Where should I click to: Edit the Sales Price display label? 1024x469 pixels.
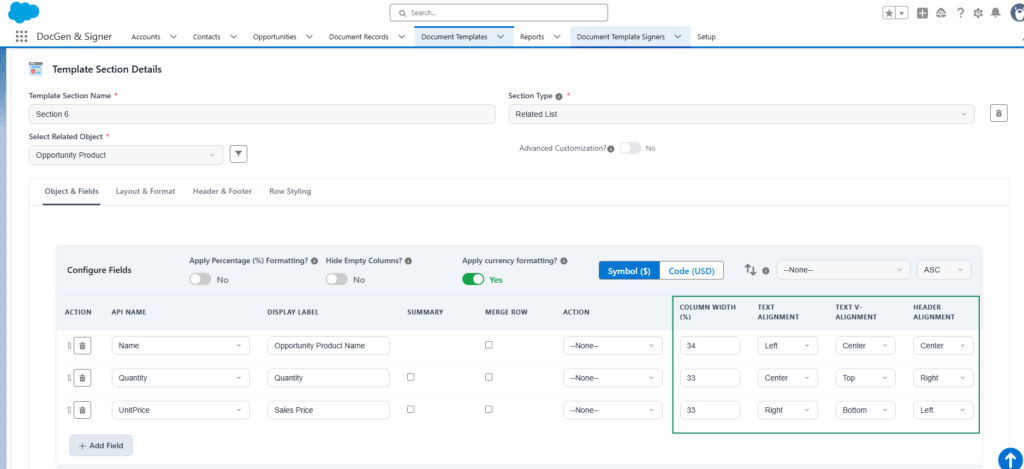328,410
